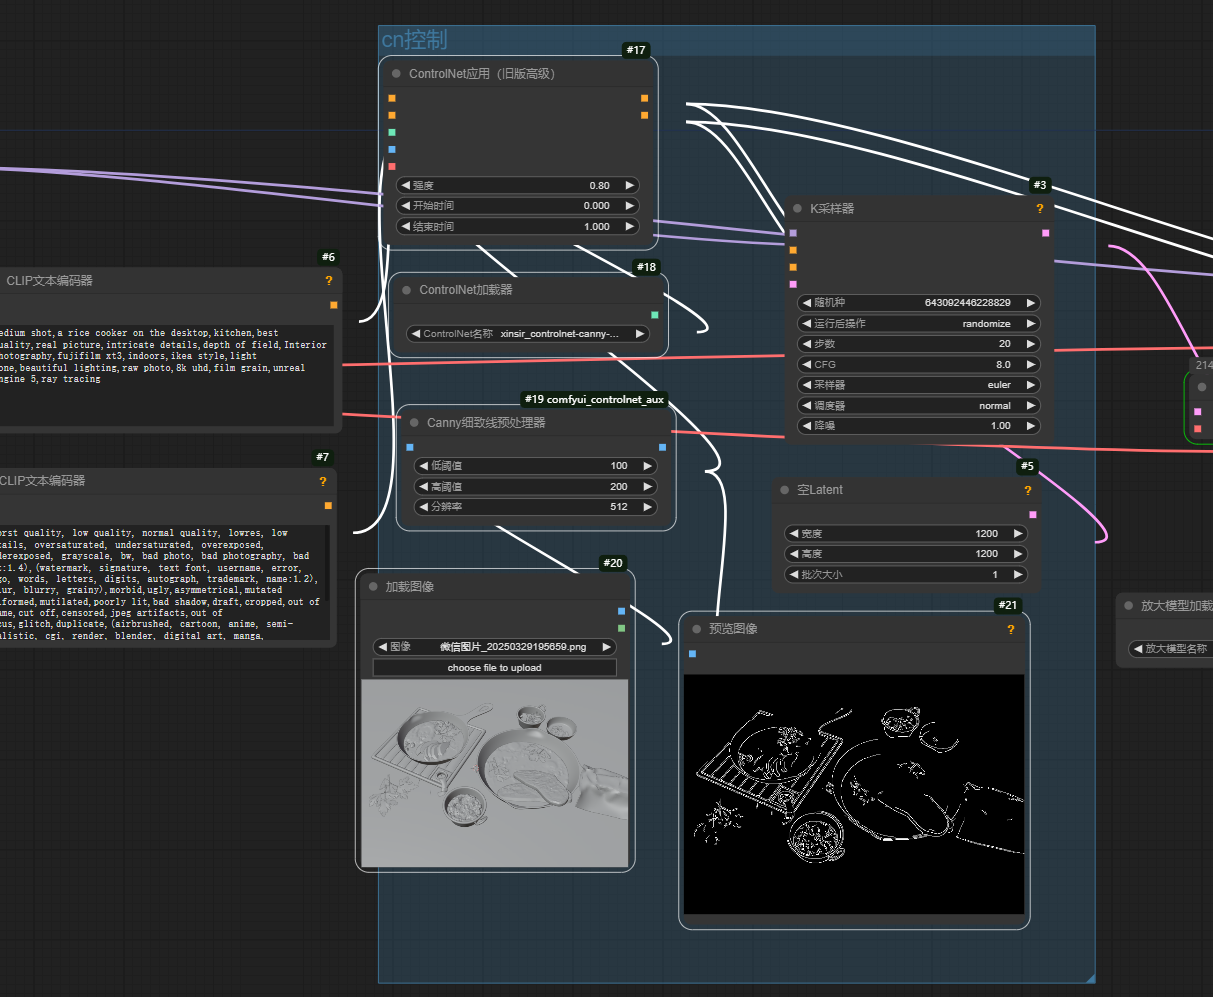Click the help icon on CLIP文本编码器 #6 node
The width and height of the screenshot is (1213, 997).
pos(329,281)
